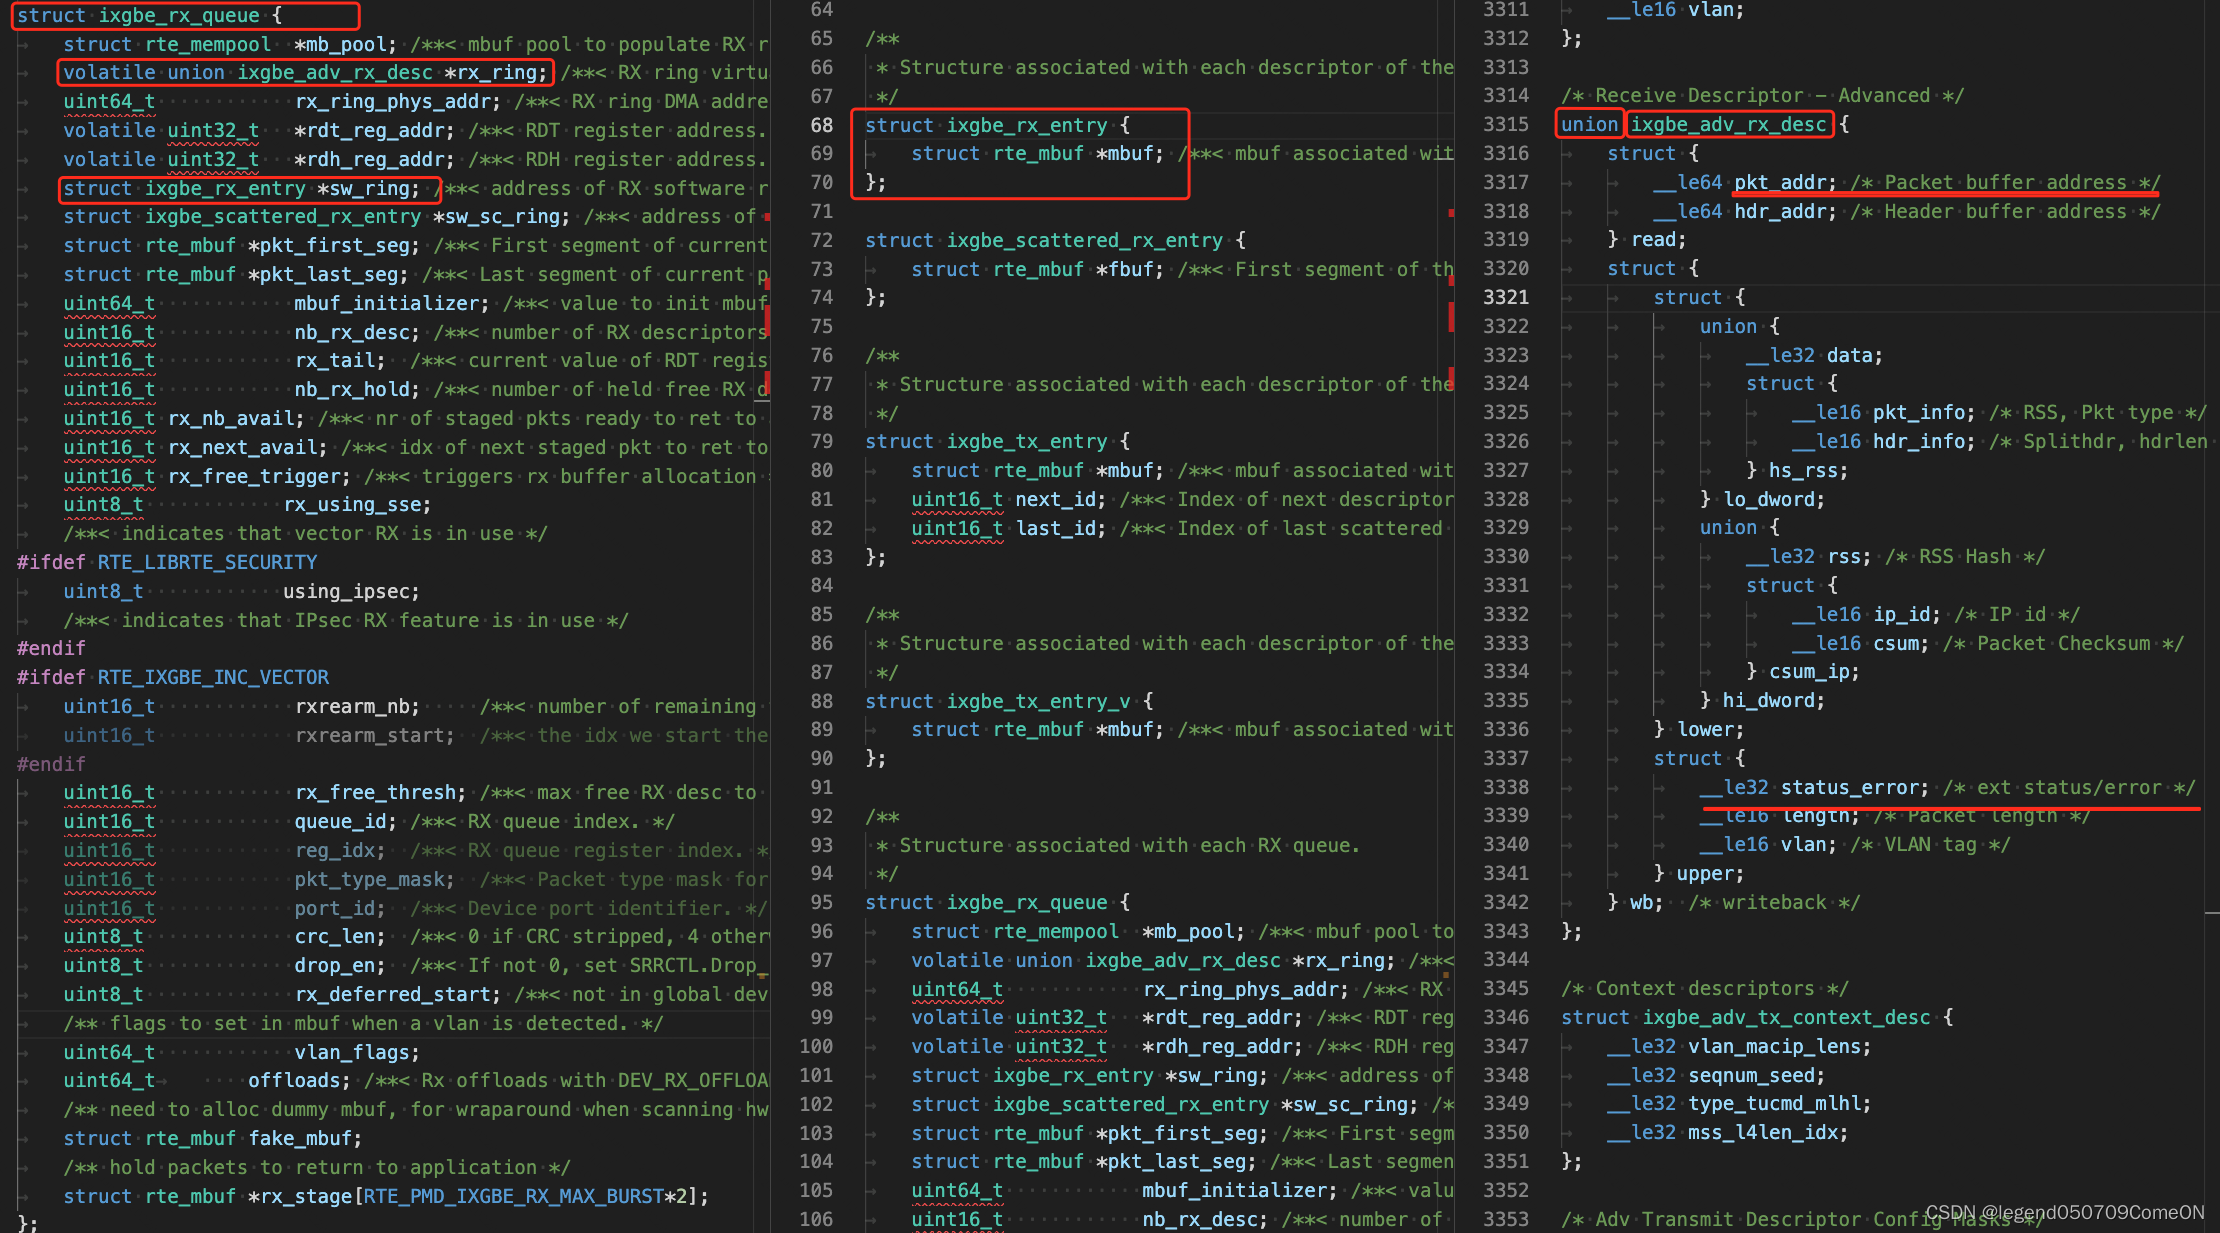This screenshot has width=2220, height=1233.
Task: Click ixgbe_scattered_rx_entry on line 72
Action: pyautogui.click(x=1084, y=240)
